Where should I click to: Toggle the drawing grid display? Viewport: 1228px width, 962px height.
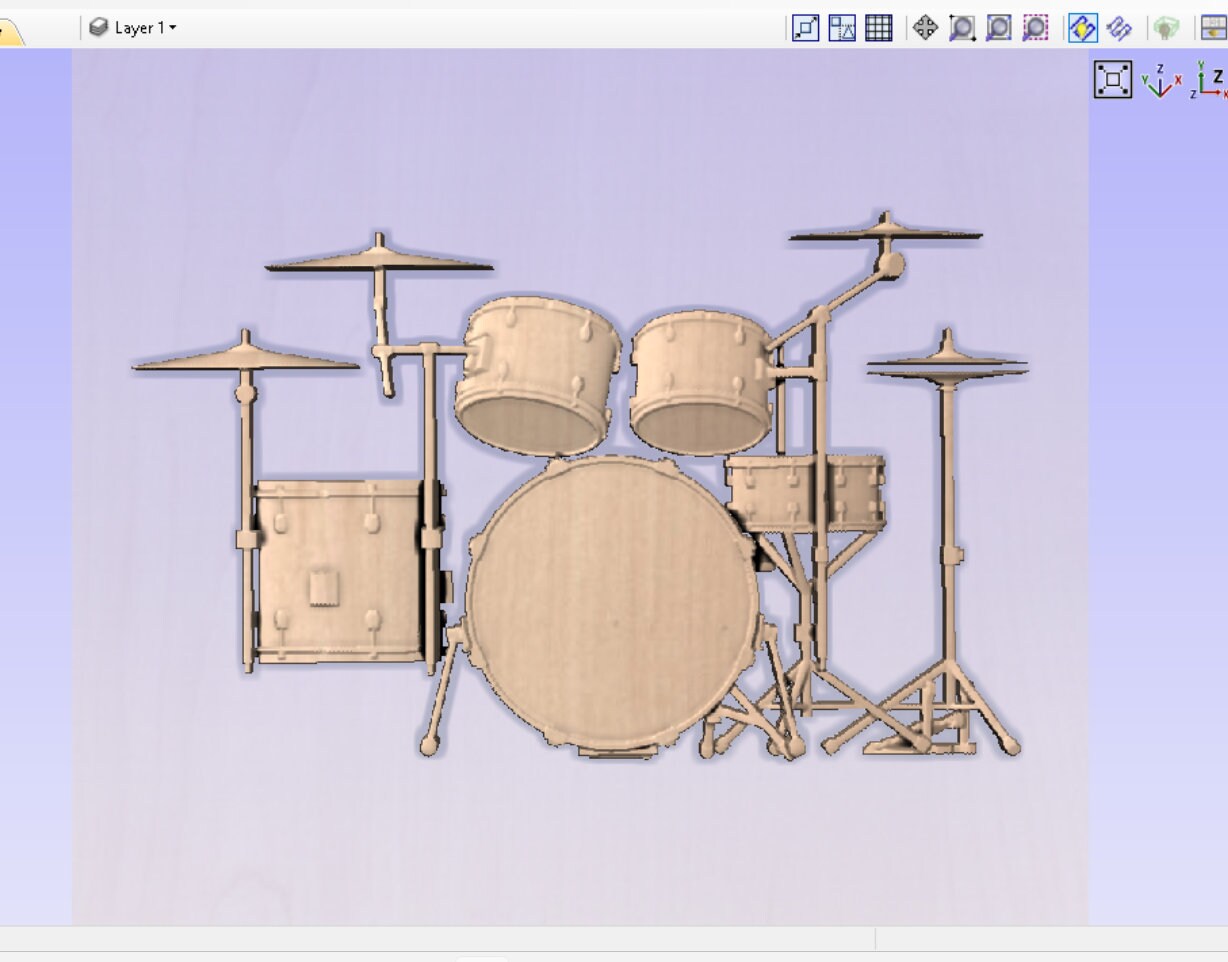pyautogui.click(x=877, y=28)
